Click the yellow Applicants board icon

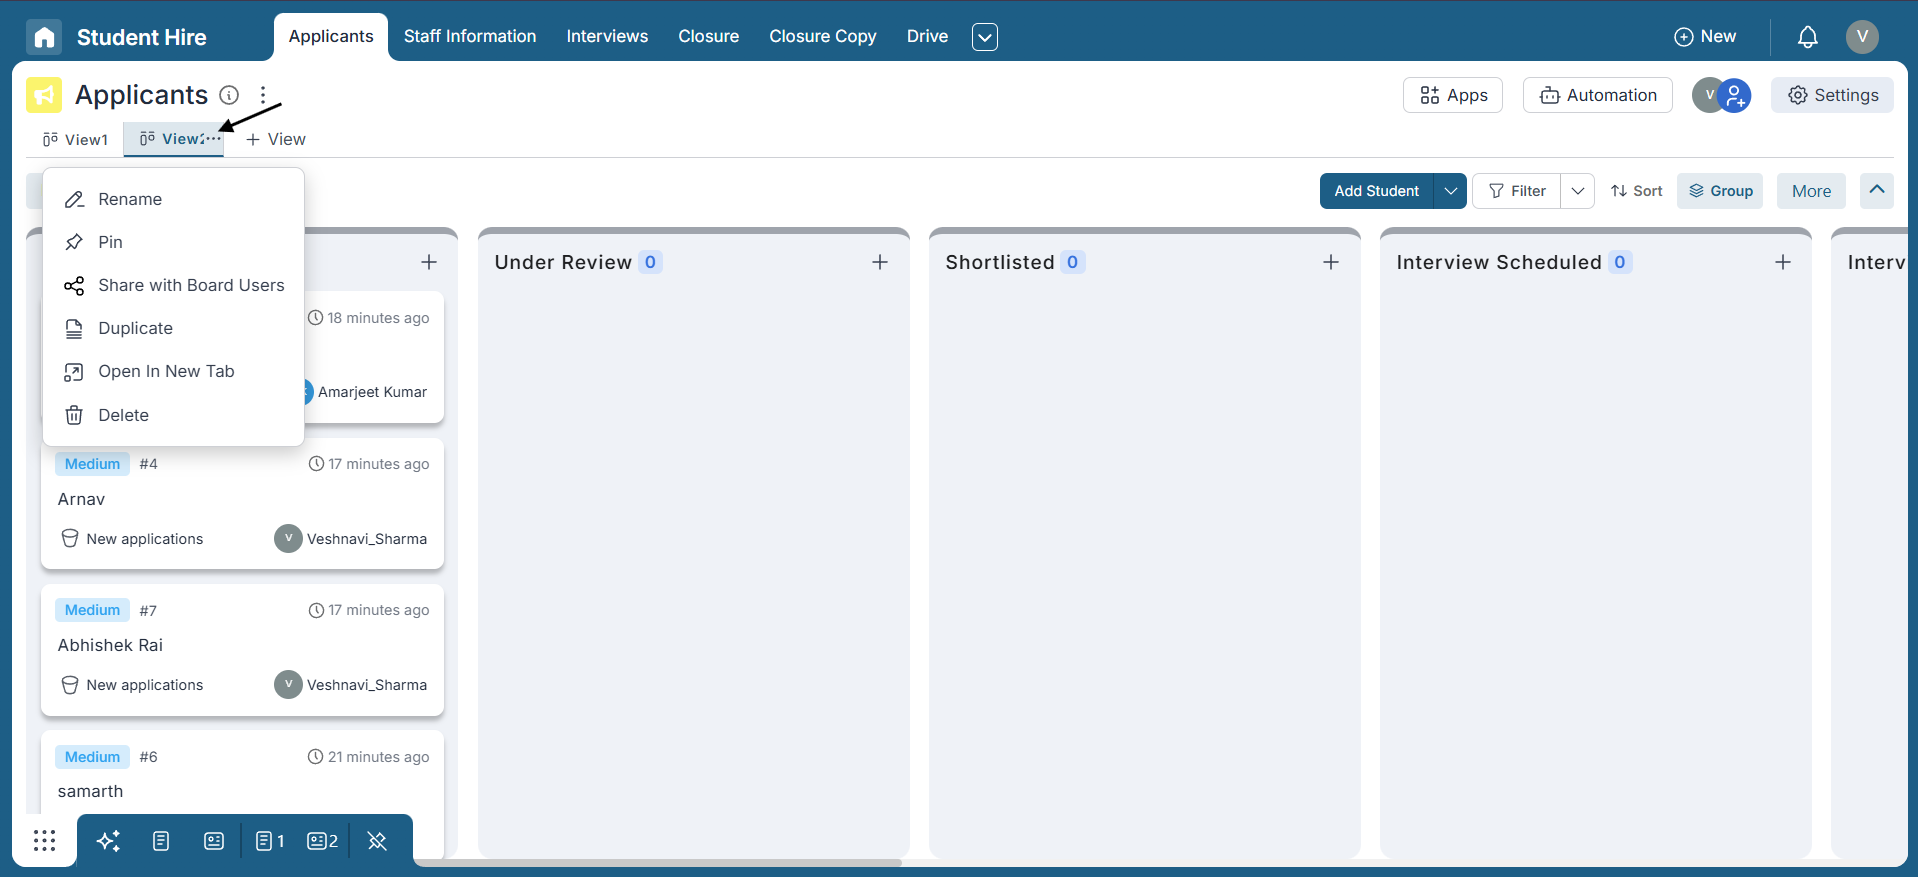pyautogui.click(x=44, y=95)
